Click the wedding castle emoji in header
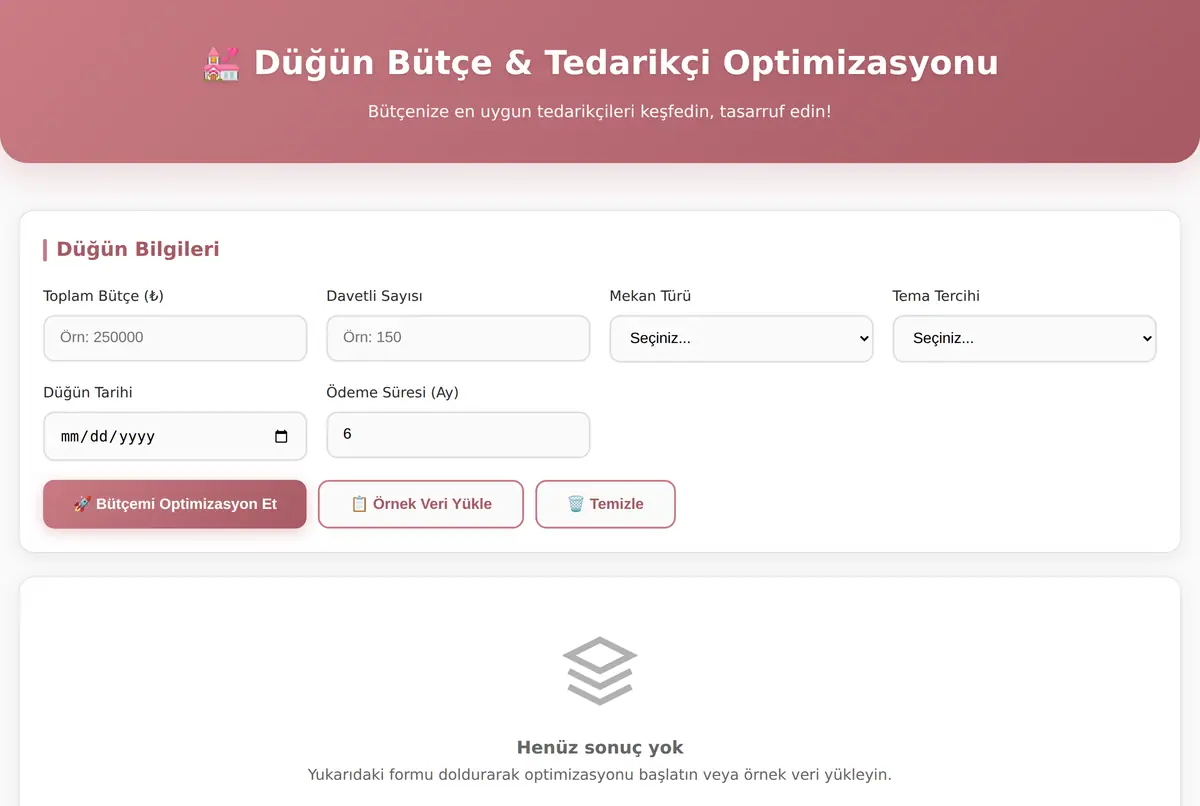The height and width of the screenshot is (806, 1200). point(221,63)
